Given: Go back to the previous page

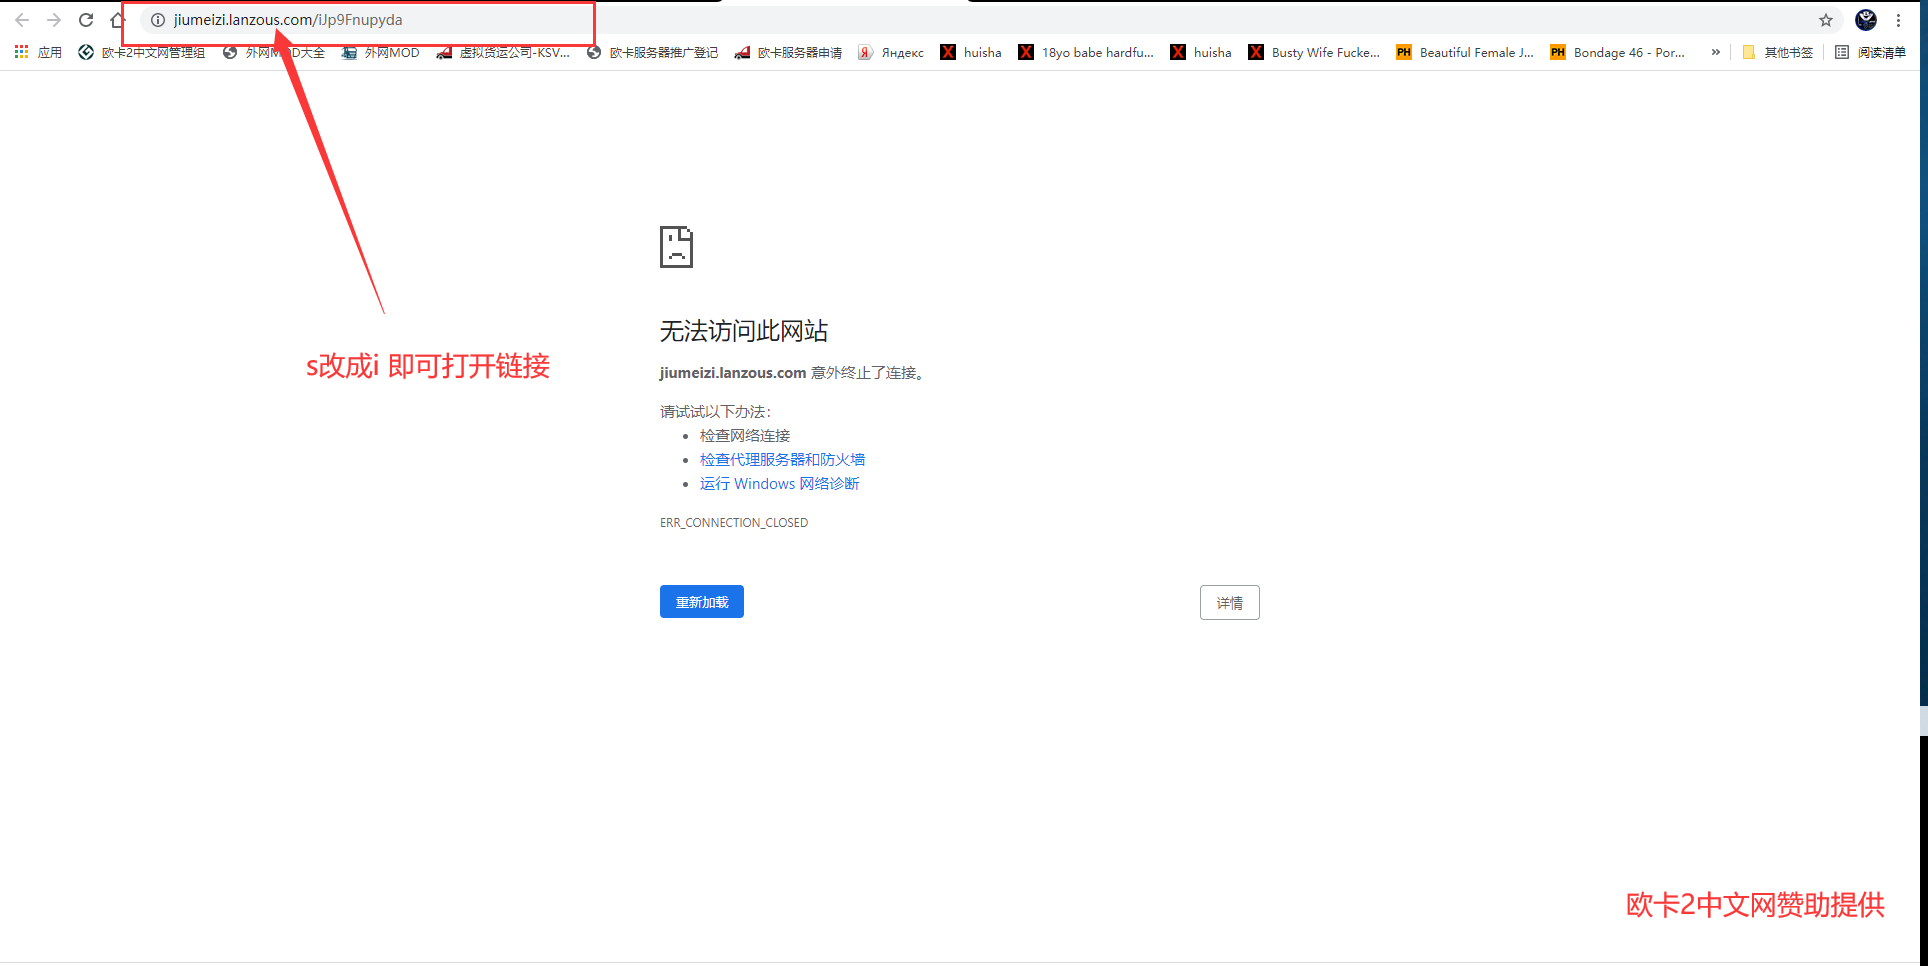Looking at the screenshot, I should 22,20.
